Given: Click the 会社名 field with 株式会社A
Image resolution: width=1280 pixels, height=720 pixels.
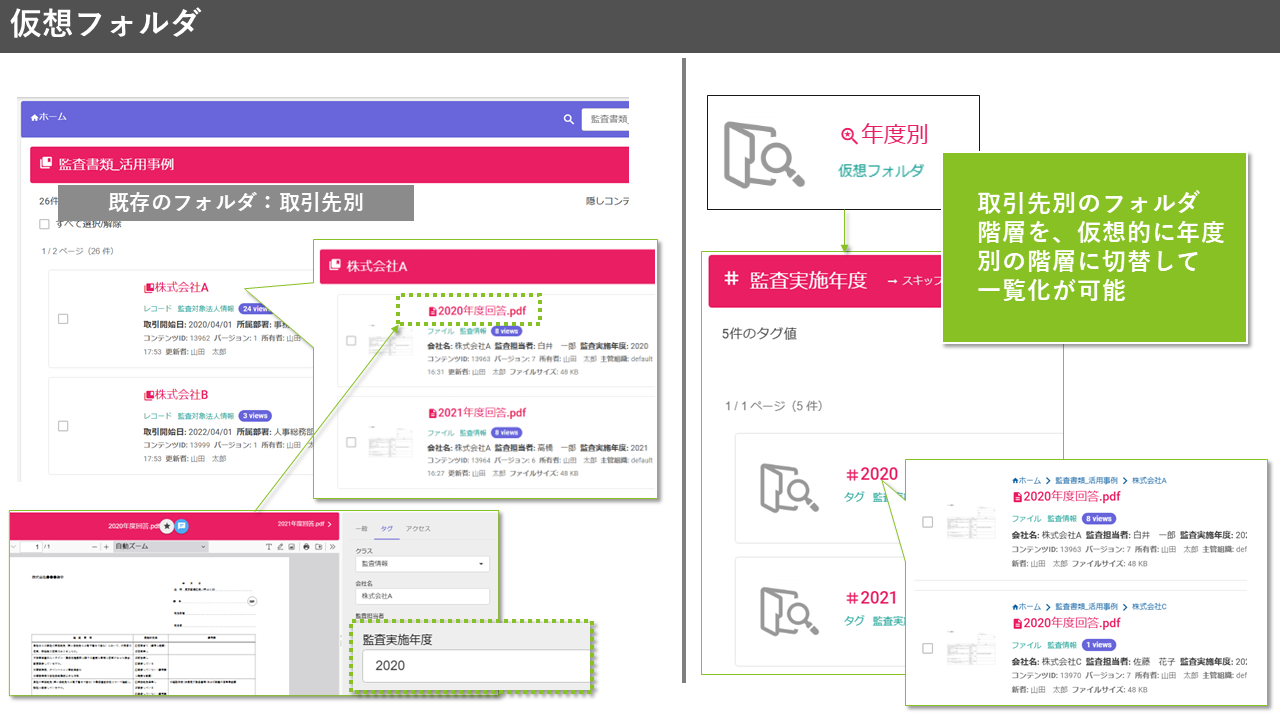Looking at the screenshot, I should point(422,596).
